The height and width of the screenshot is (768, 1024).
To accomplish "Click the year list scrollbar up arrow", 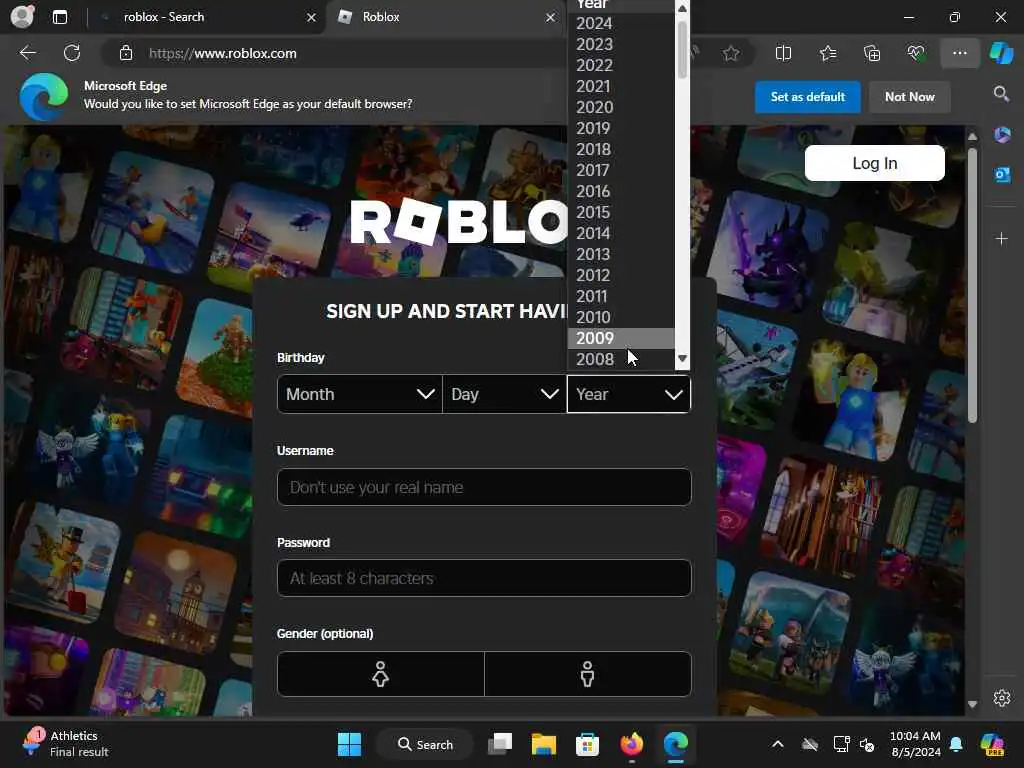I will tap(682, 8).
